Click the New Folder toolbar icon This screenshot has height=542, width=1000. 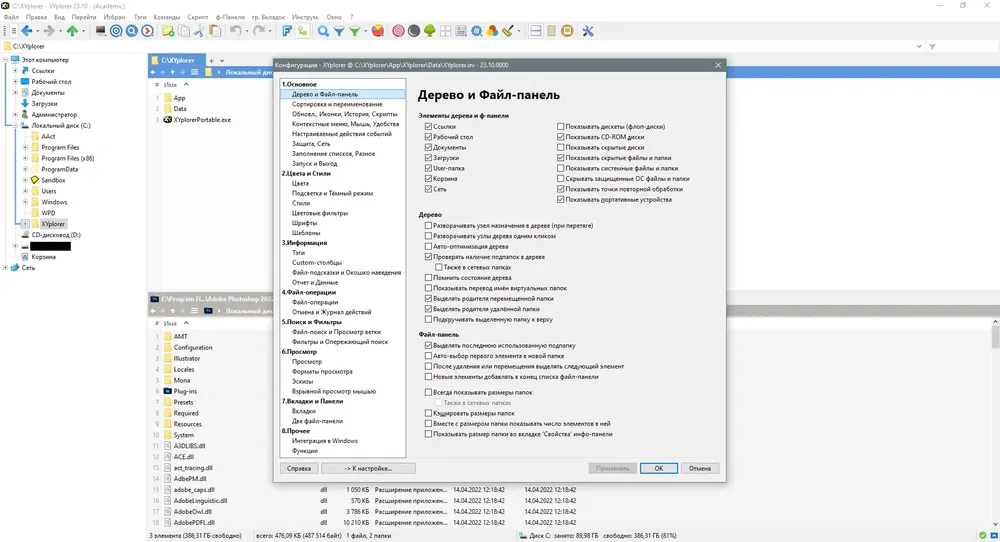(167, 31)
